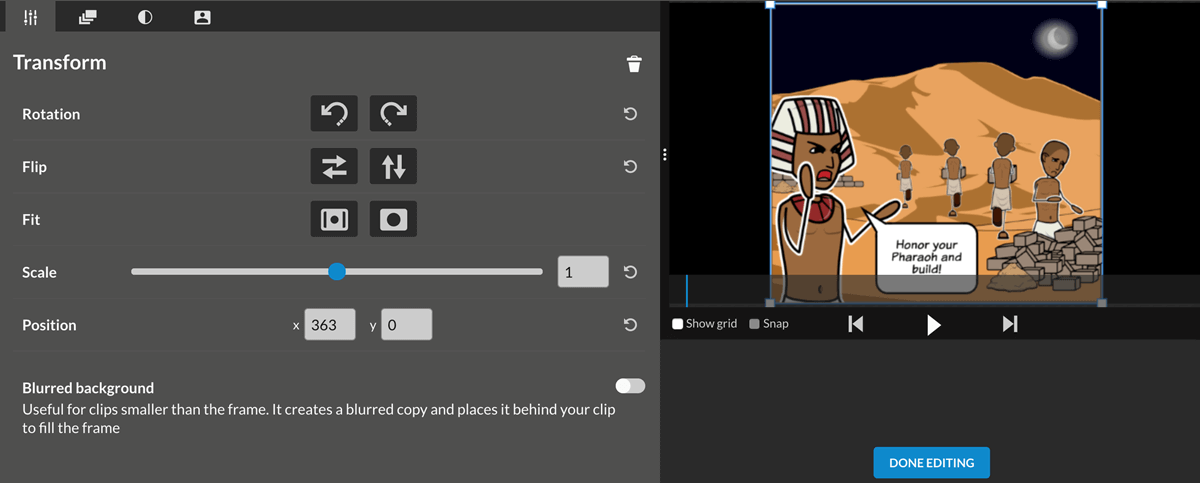The width and height of the screenshot is (1200, 483).
Task: Click the storyboard clip in preview
Action: (x=936, y=153)
